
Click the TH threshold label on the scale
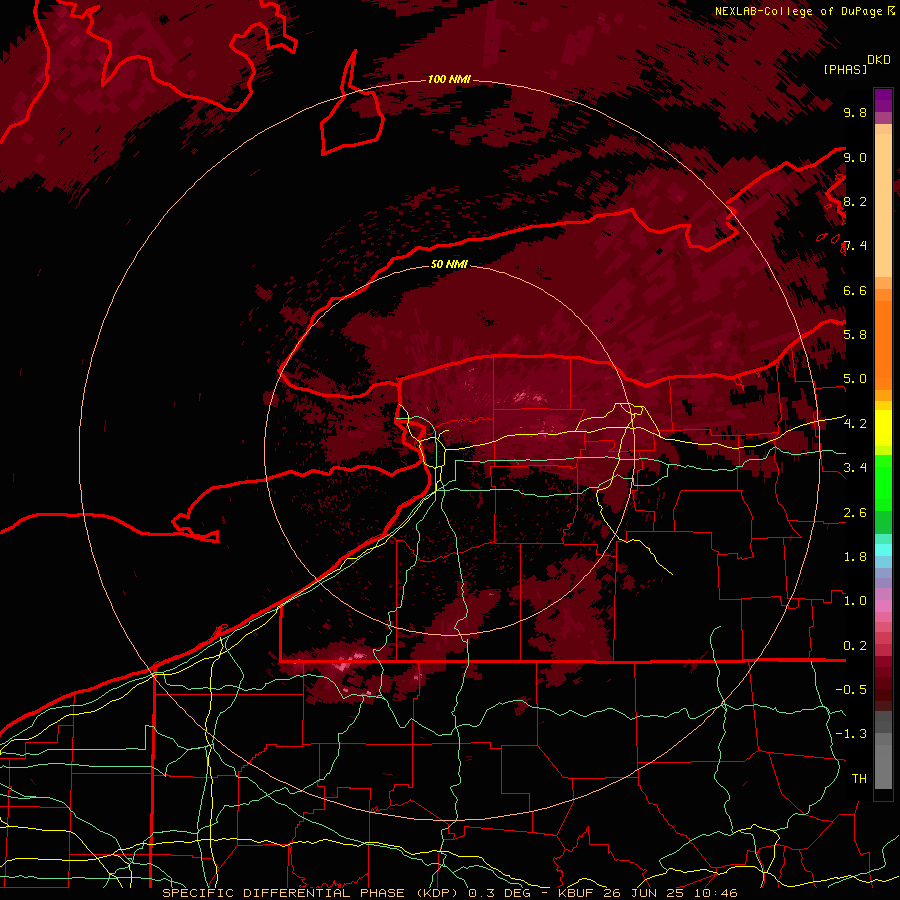point(859,779)
